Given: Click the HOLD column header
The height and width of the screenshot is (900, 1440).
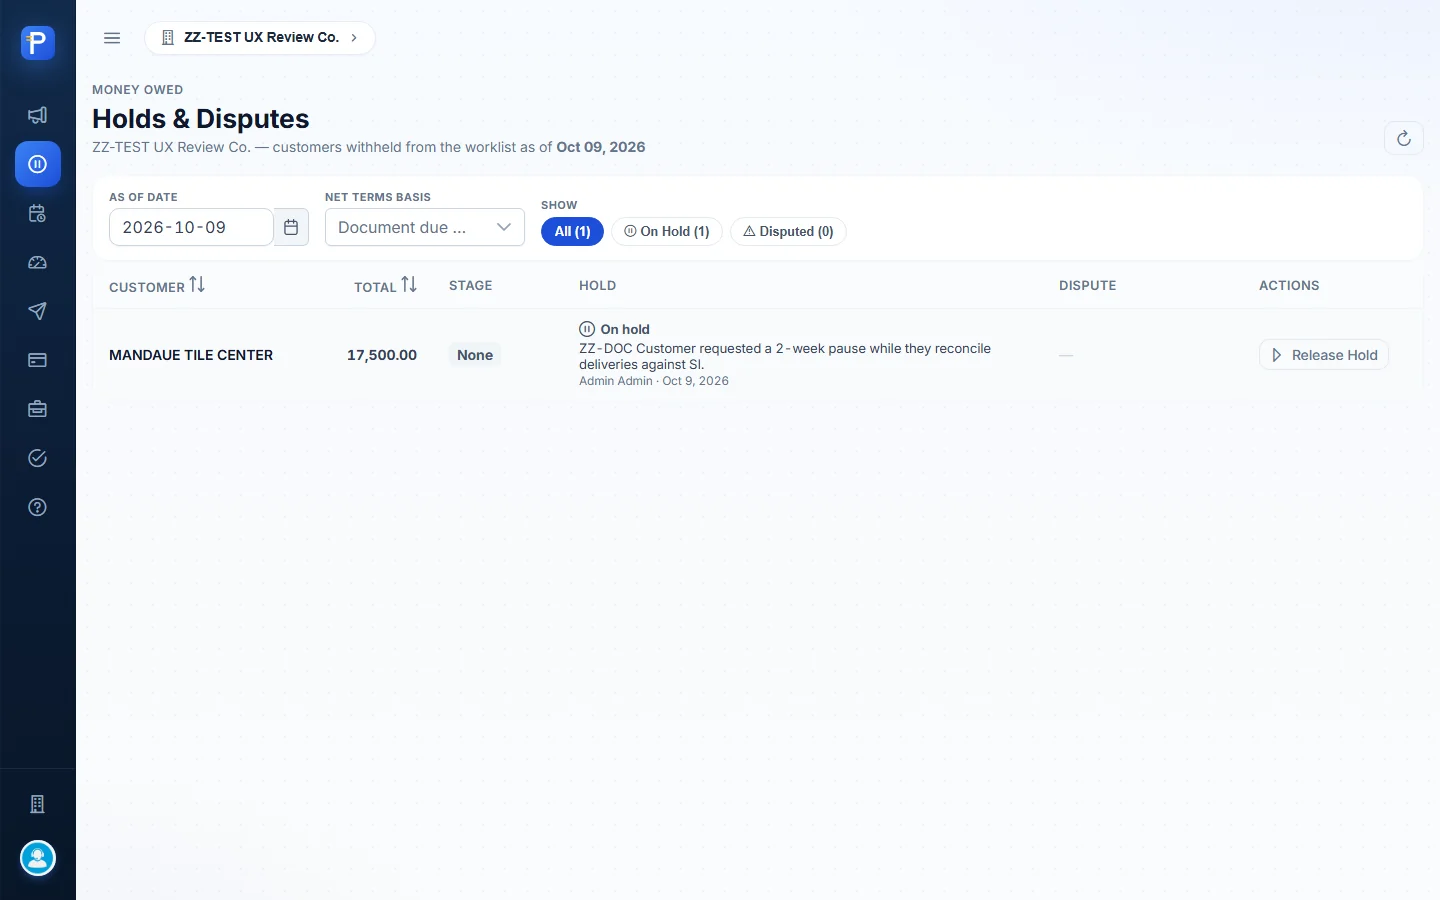Looking at the screenshot, I should [x=598, y=285].
